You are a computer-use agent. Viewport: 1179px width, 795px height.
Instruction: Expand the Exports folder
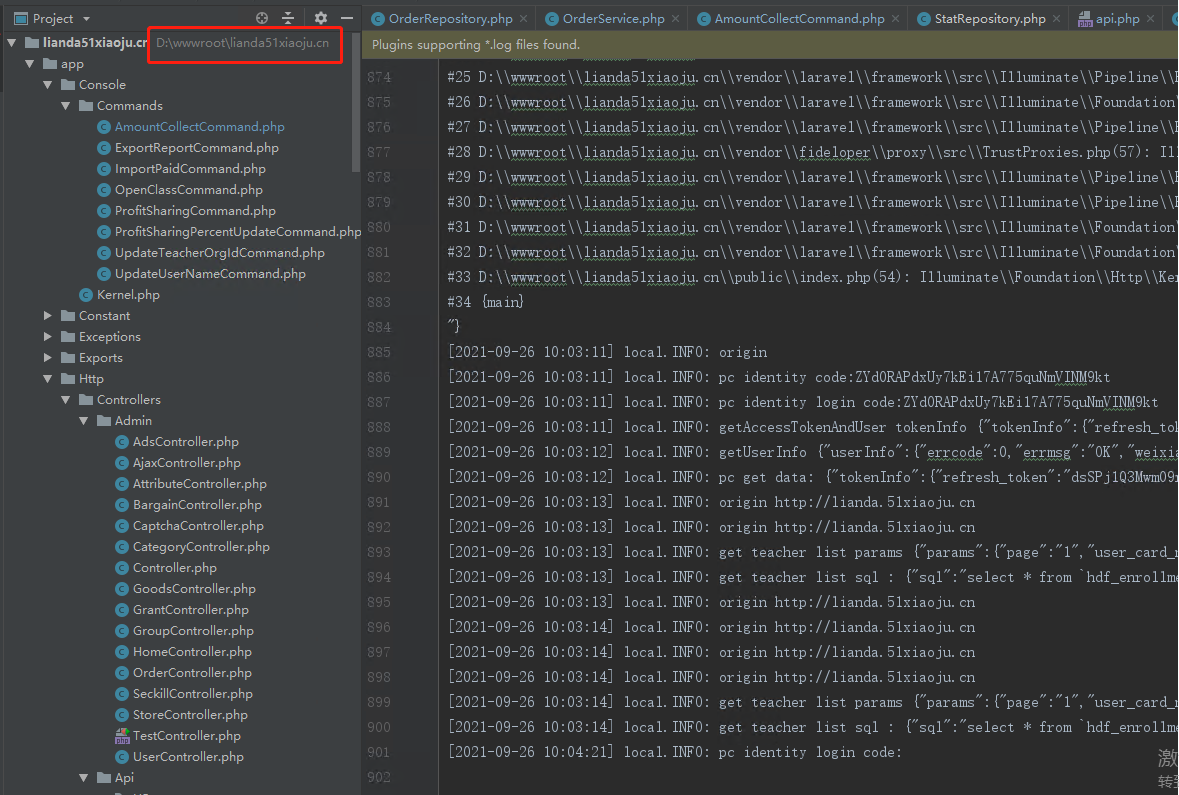click(48, 358)
